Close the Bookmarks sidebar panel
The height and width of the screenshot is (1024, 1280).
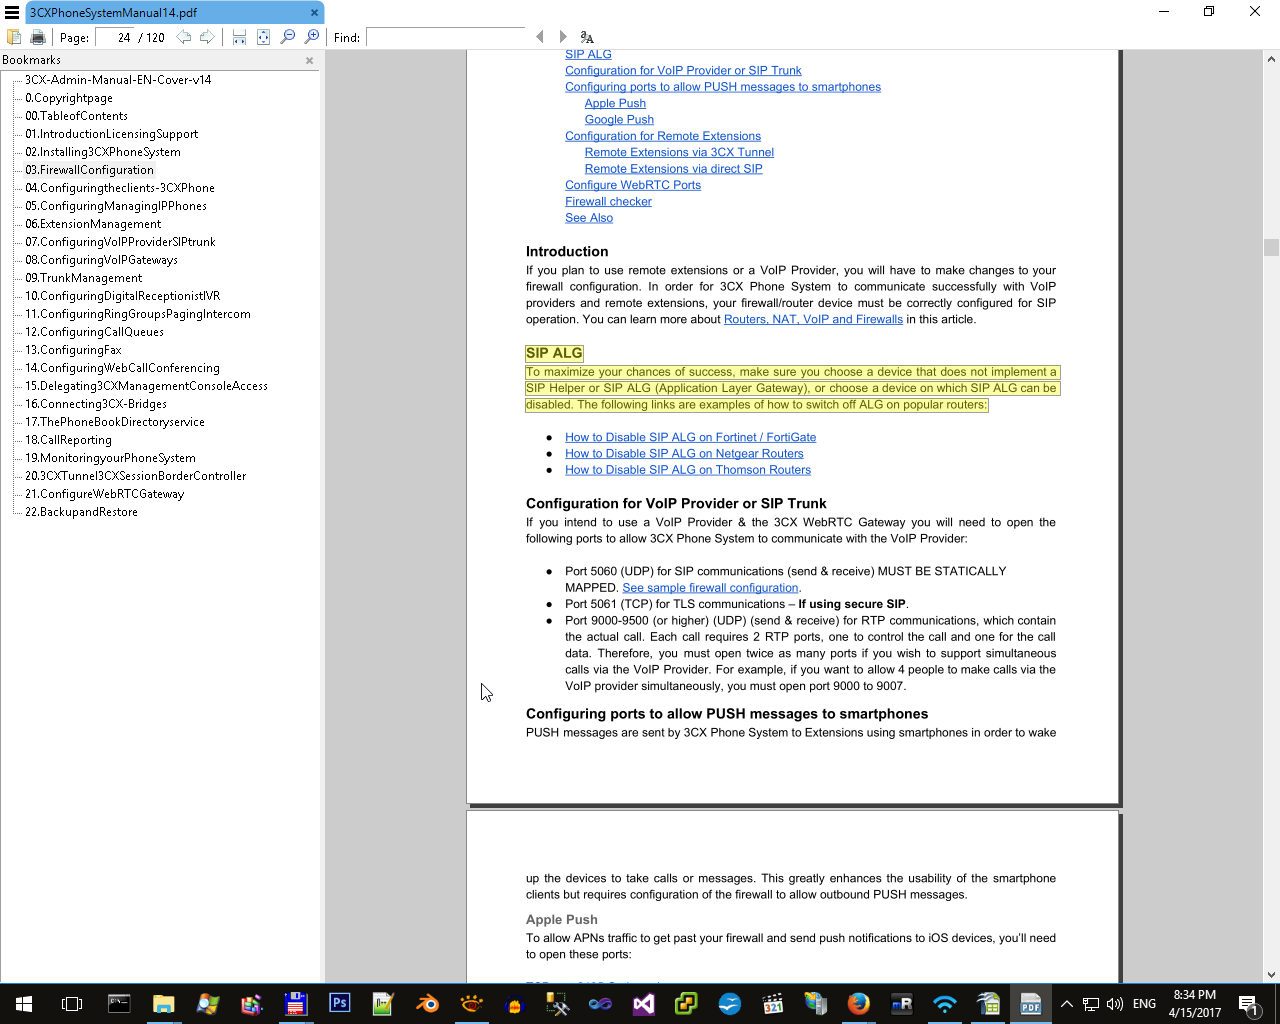(x=310, y=60)
